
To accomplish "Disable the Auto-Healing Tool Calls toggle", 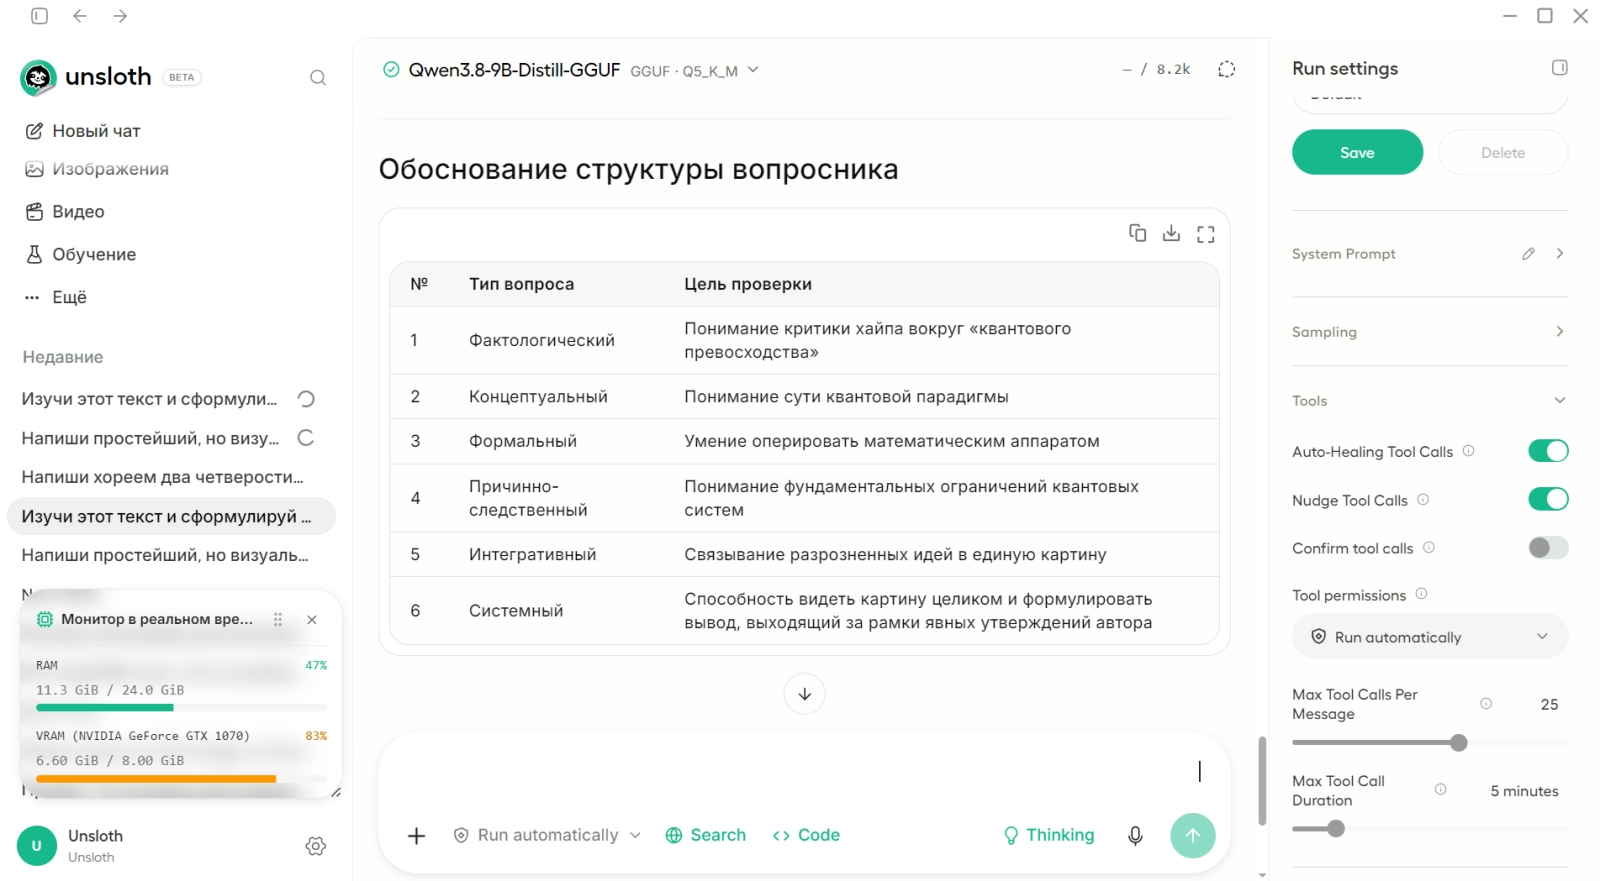I will 1548,451.
